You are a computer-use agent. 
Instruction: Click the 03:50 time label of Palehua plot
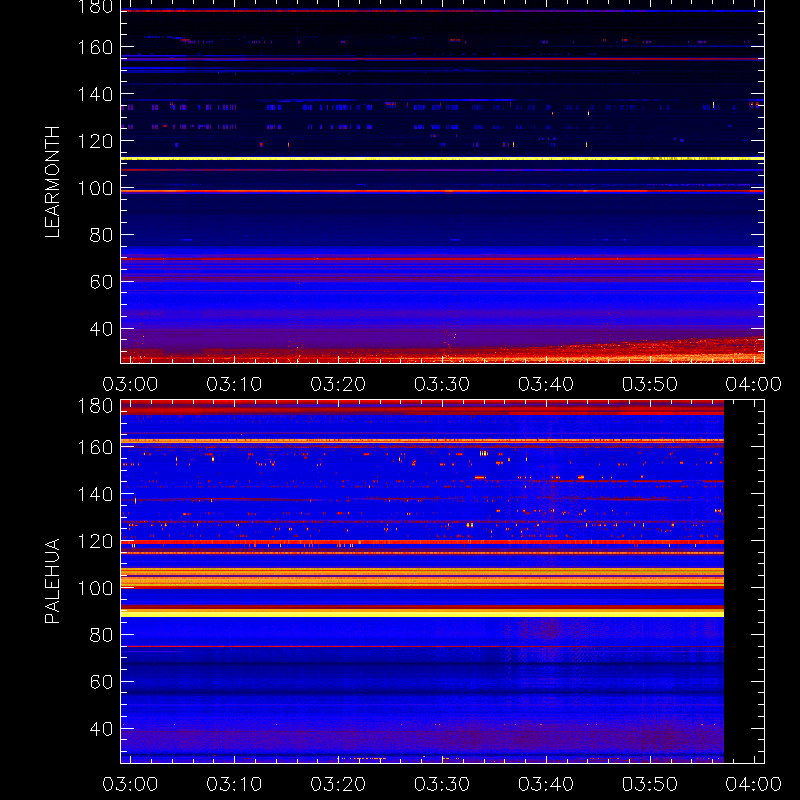(x=649, y=784)
